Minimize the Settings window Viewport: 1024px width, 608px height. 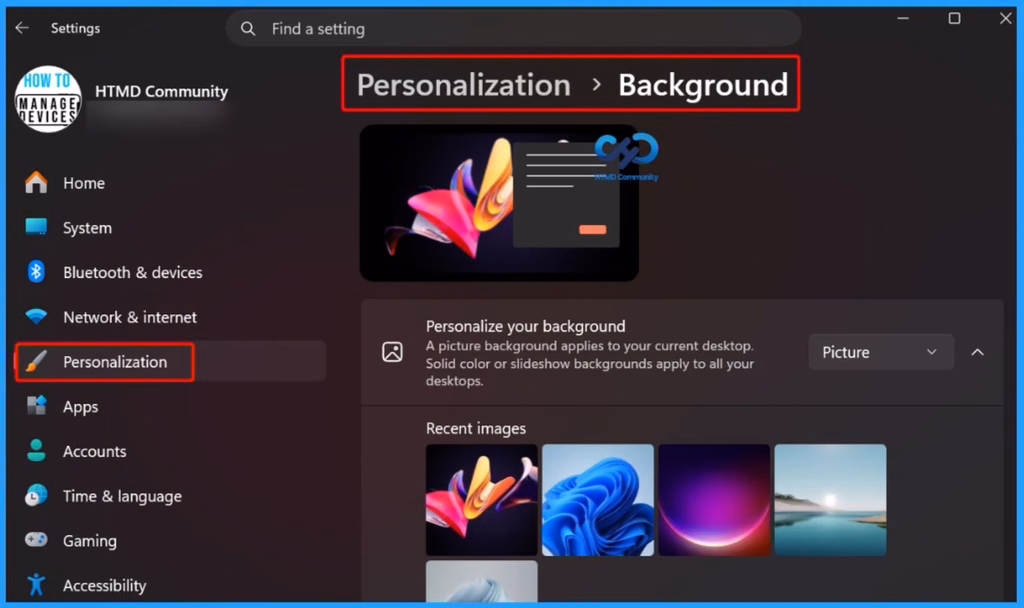pos(903,18)
